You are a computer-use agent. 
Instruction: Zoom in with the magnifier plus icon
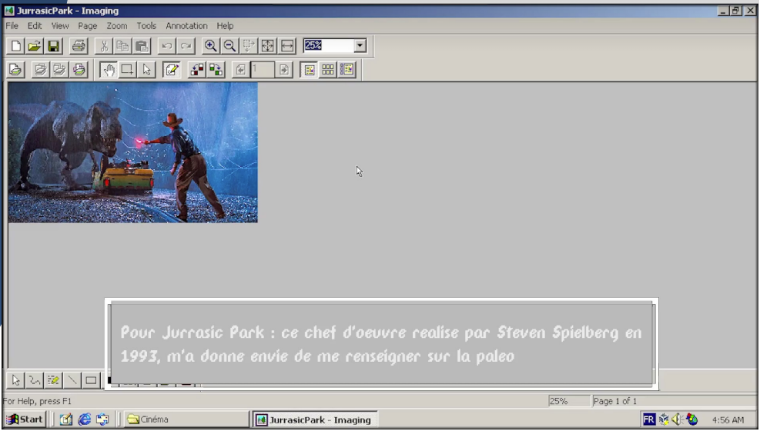pyautogui.click(x=211, y=46)
